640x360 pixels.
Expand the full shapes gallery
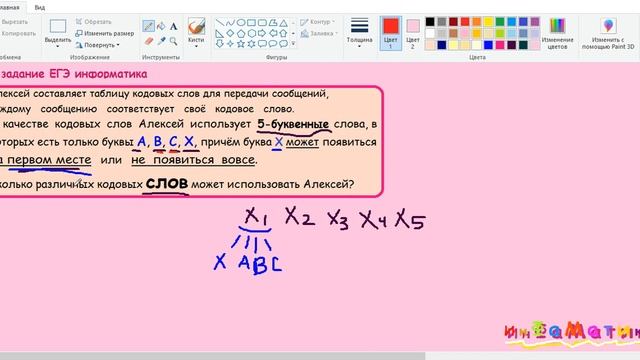[x=293, y=44]
